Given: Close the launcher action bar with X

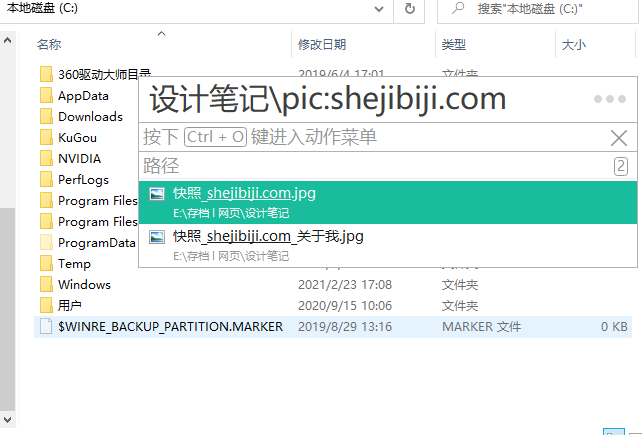Looking at the screenshot, I should (x=618, y=138).
